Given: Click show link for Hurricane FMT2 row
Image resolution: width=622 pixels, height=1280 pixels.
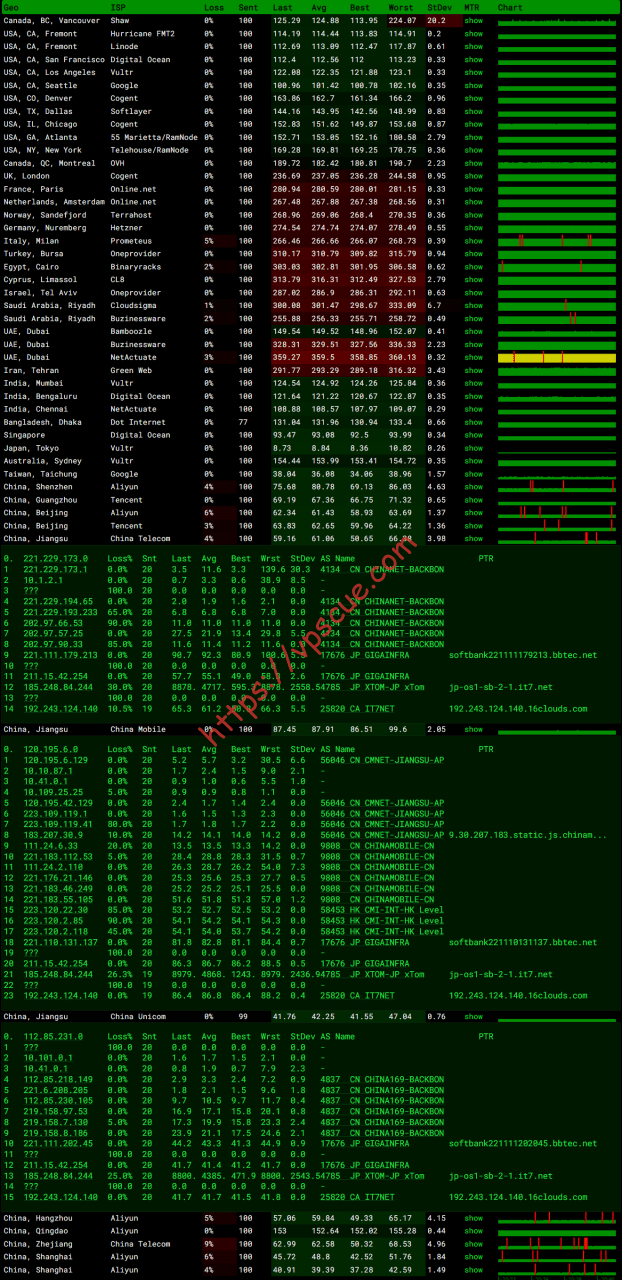Looking at the screenshot, I should [473, 33].
